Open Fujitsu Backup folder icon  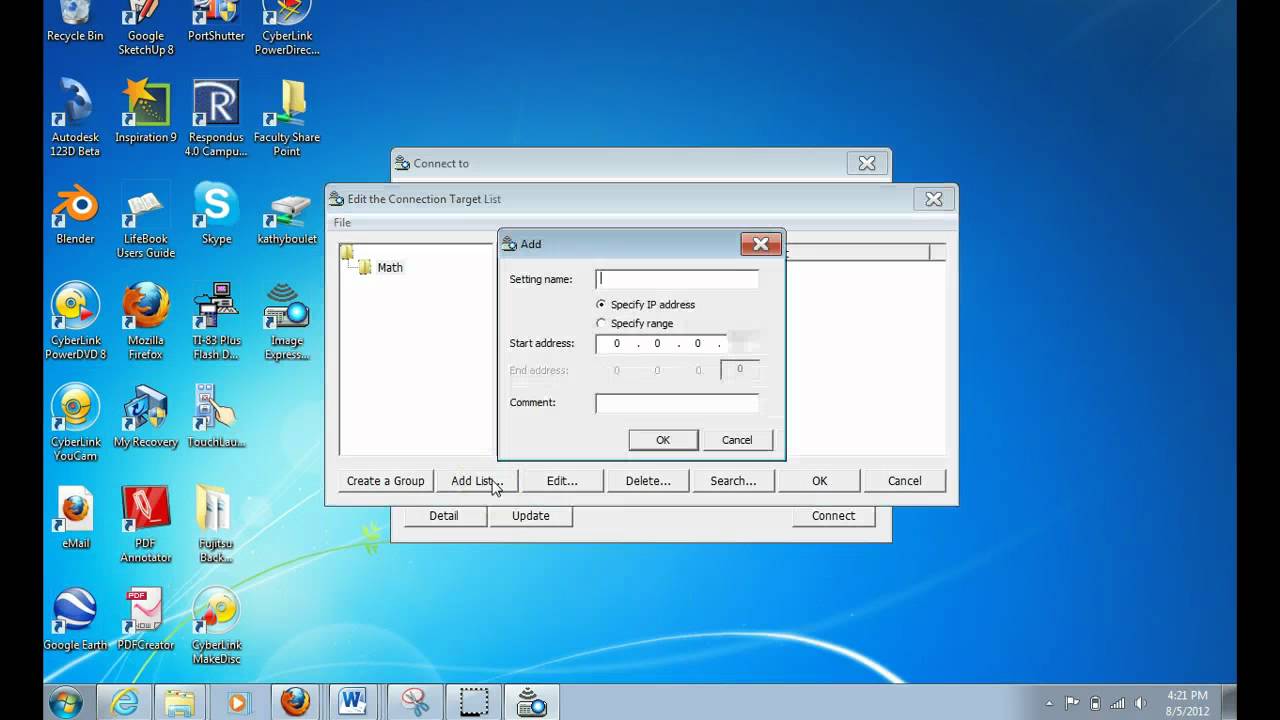[216, 525]
